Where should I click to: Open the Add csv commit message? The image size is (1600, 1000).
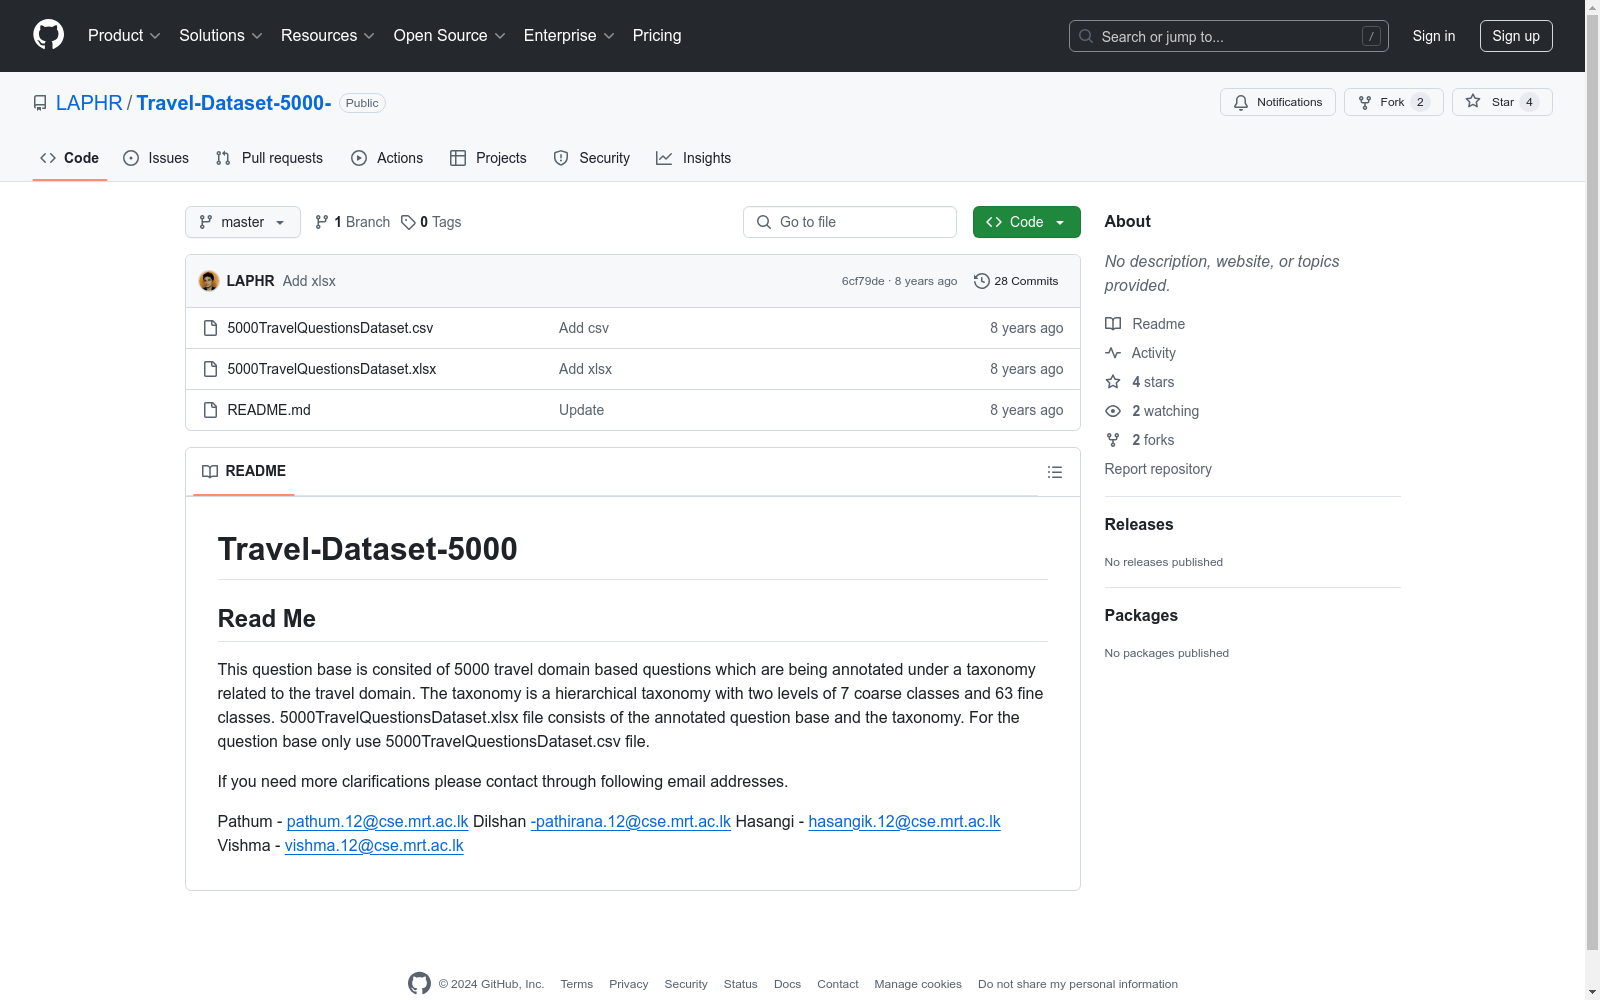584,328
